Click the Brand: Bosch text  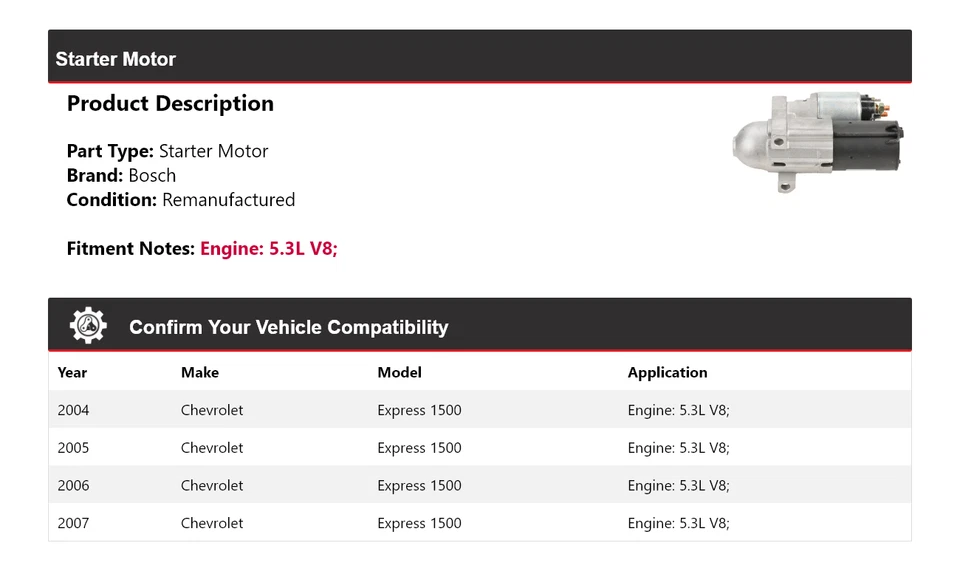(121, 175)
